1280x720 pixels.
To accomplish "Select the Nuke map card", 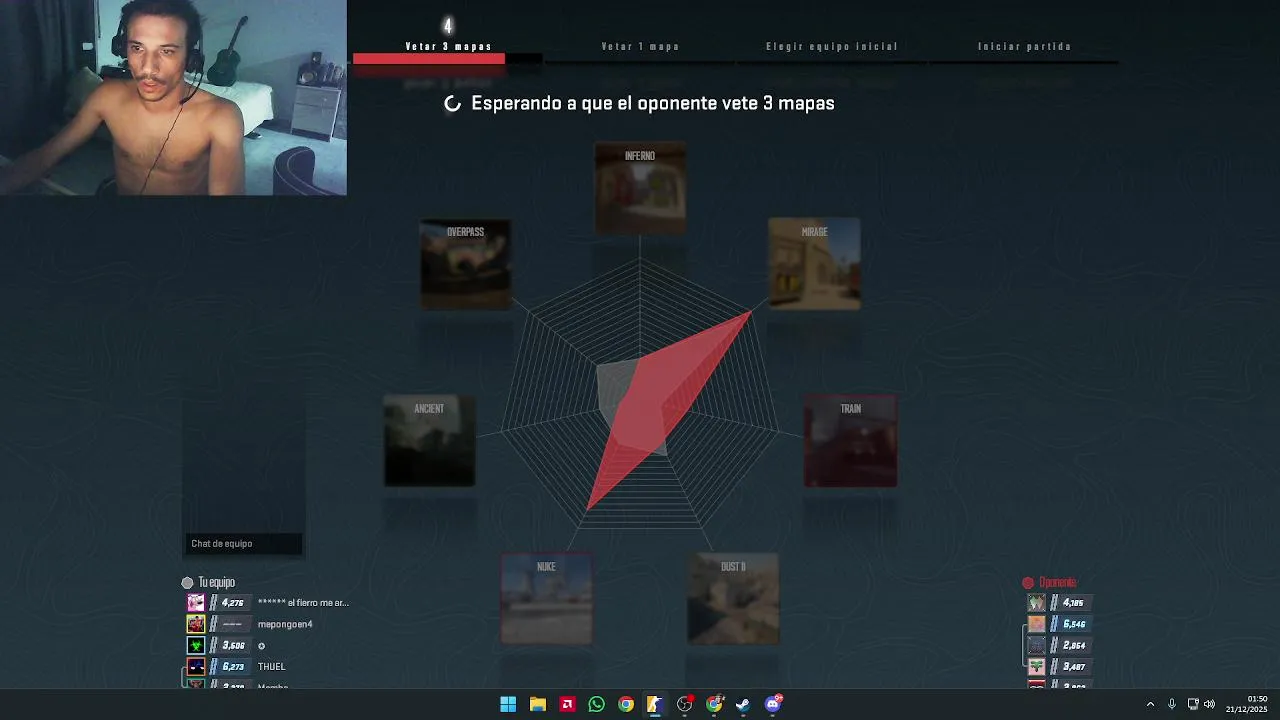I will click(546, 599).
